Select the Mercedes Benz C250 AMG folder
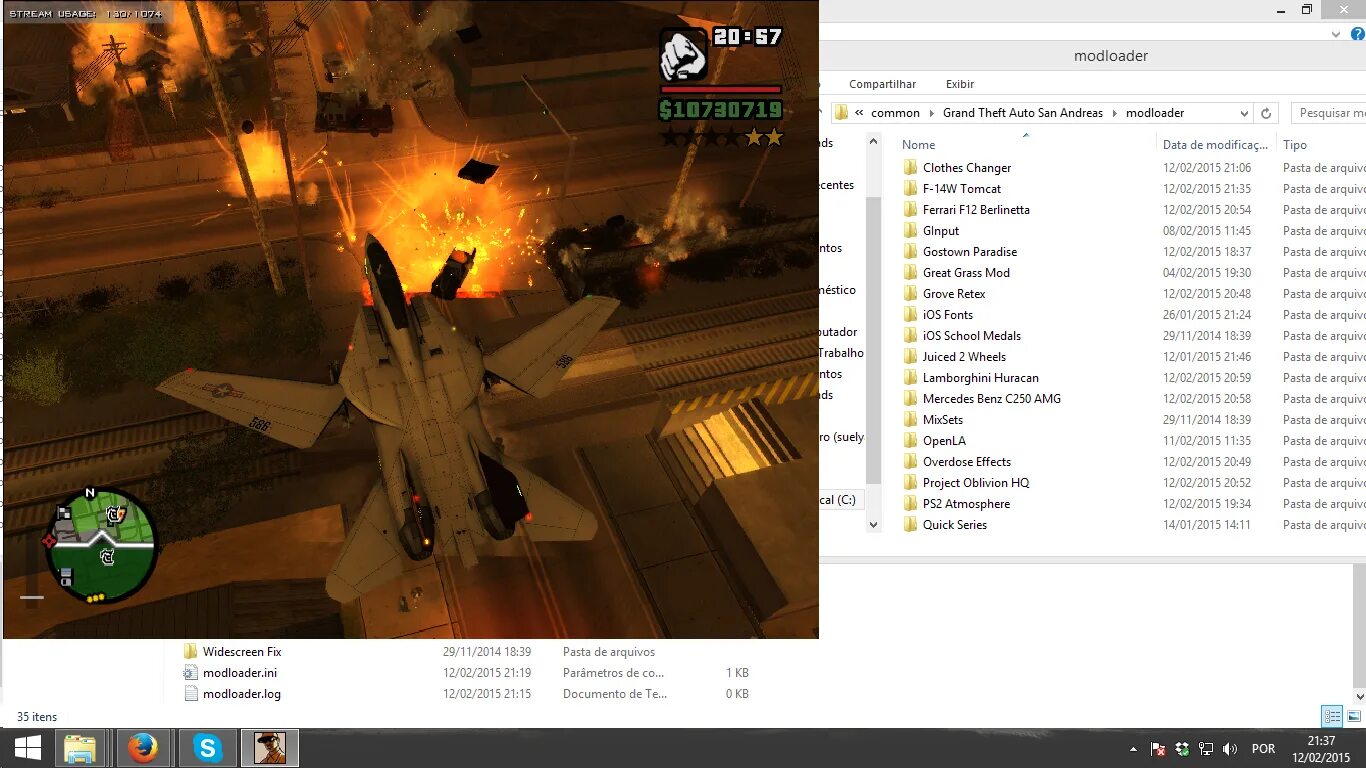1366x768 pixels. pyautogui.click(x=992, y=399)
